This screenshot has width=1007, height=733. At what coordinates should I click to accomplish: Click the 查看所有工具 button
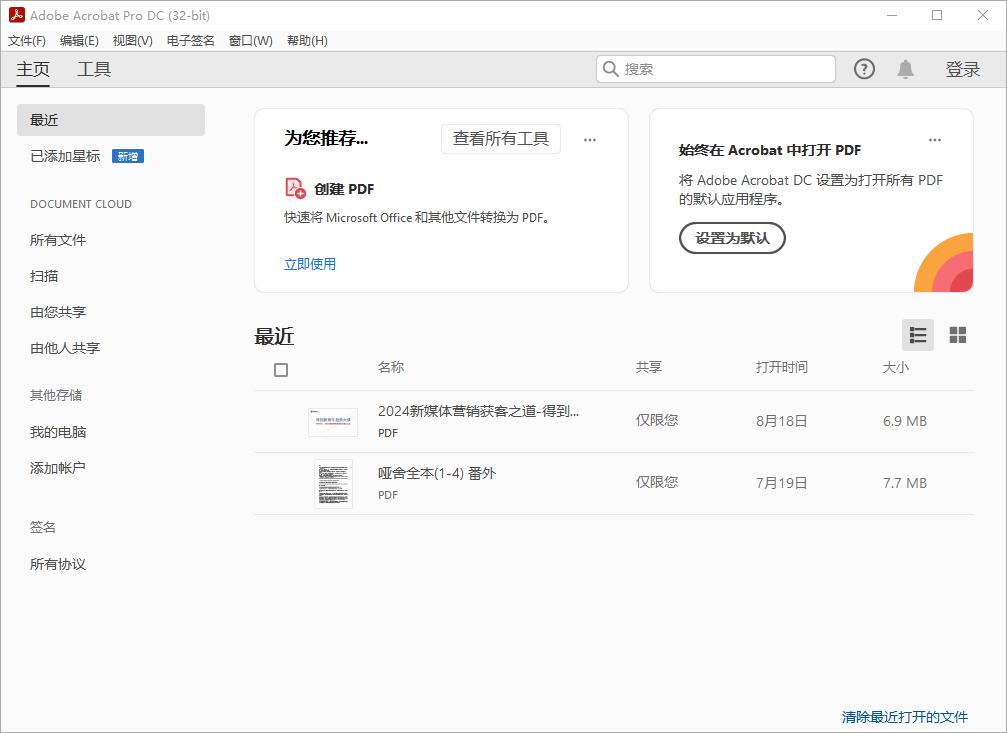[500, 139]
